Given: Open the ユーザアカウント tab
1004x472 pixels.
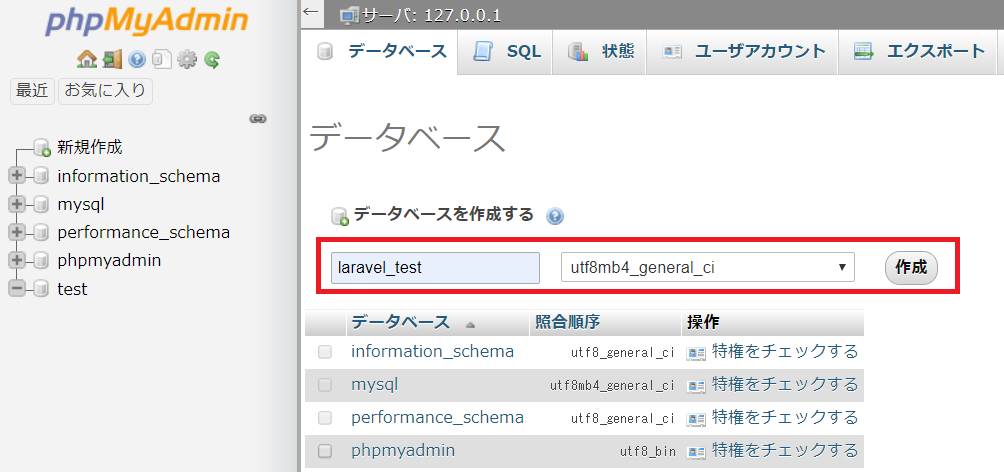Looking at the screenshot, I should [744, 51].
